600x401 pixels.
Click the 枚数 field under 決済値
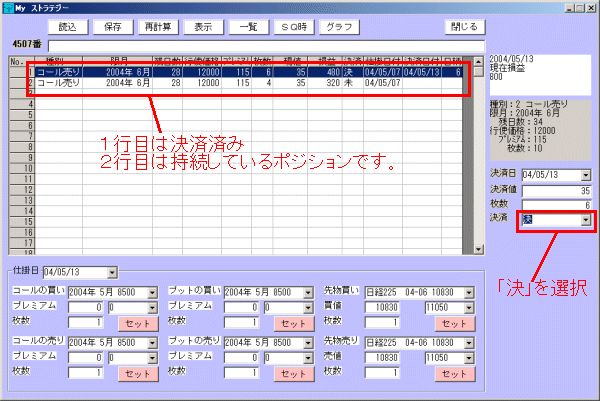point(556,205)
